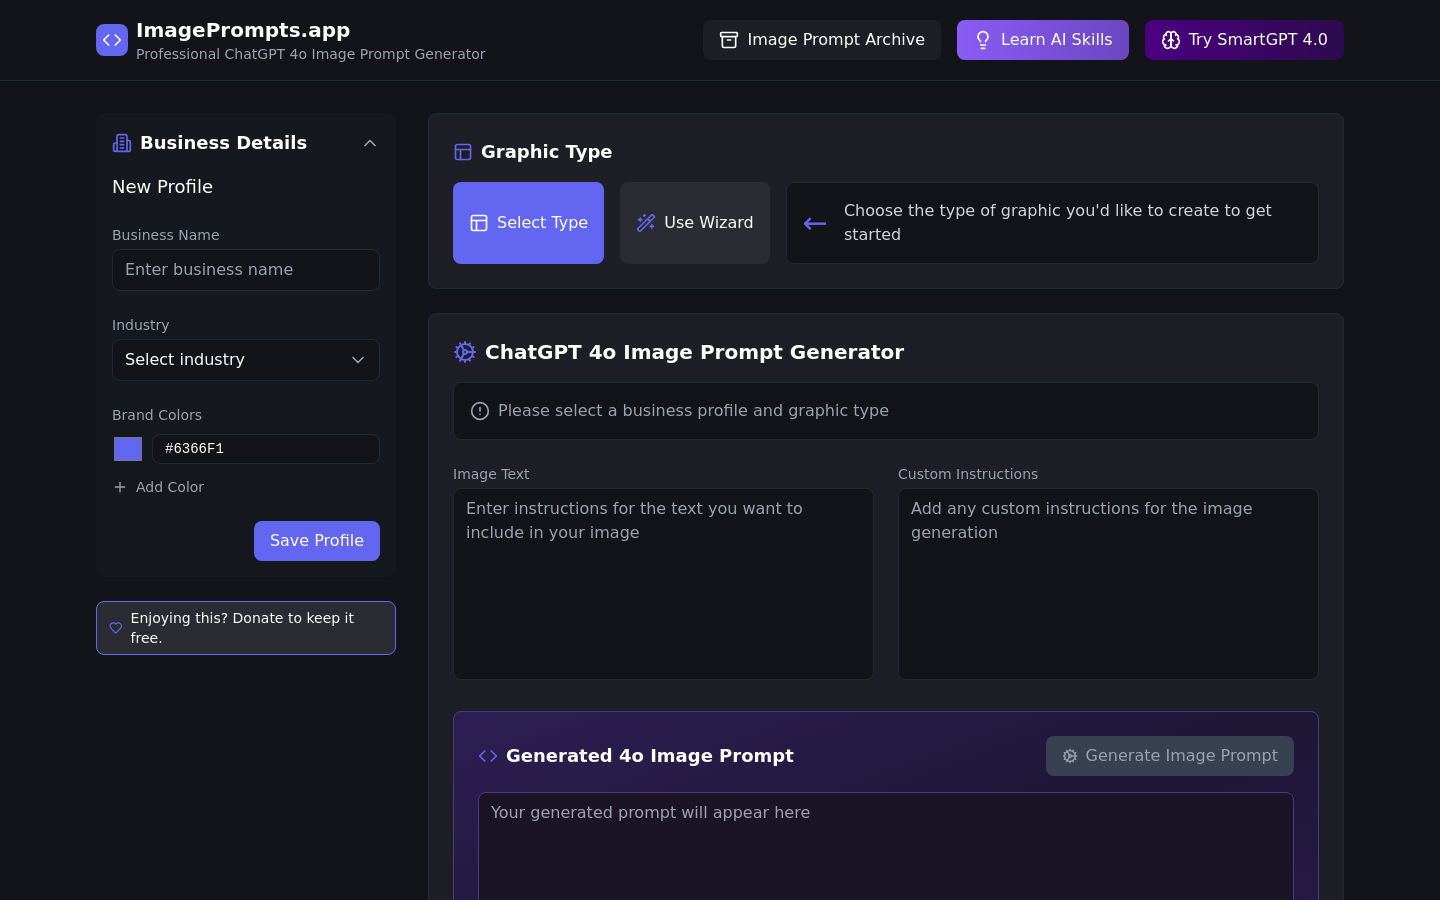This screenshot has width=1440, height=900.
Task: Click the building icon beside Business Details
Action: (122, 143)
